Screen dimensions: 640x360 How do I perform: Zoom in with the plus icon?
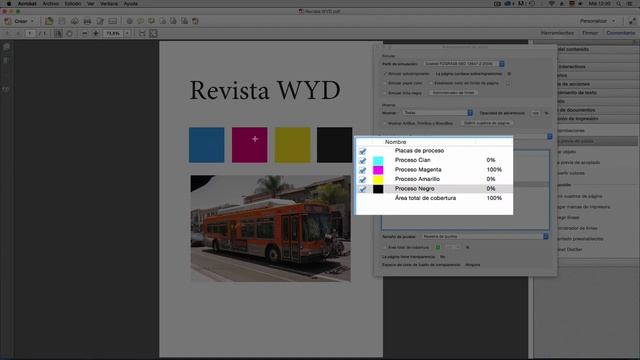click(x=96, y=33)
